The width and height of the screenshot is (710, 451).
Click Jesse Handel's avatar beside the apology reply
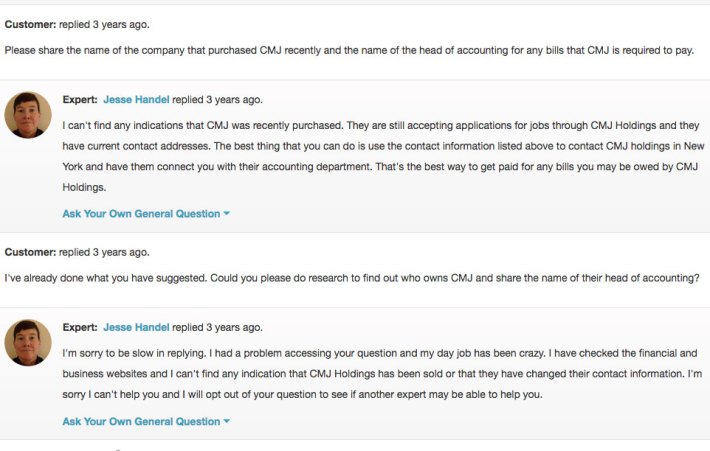pos(28,342)
